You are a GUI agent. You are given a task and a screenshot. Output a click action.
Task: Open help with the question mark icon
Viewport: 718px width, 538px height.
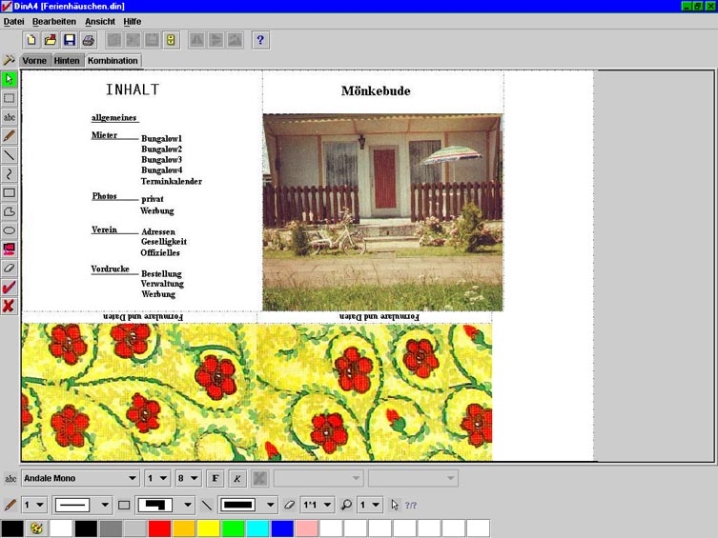click(260, 40)
